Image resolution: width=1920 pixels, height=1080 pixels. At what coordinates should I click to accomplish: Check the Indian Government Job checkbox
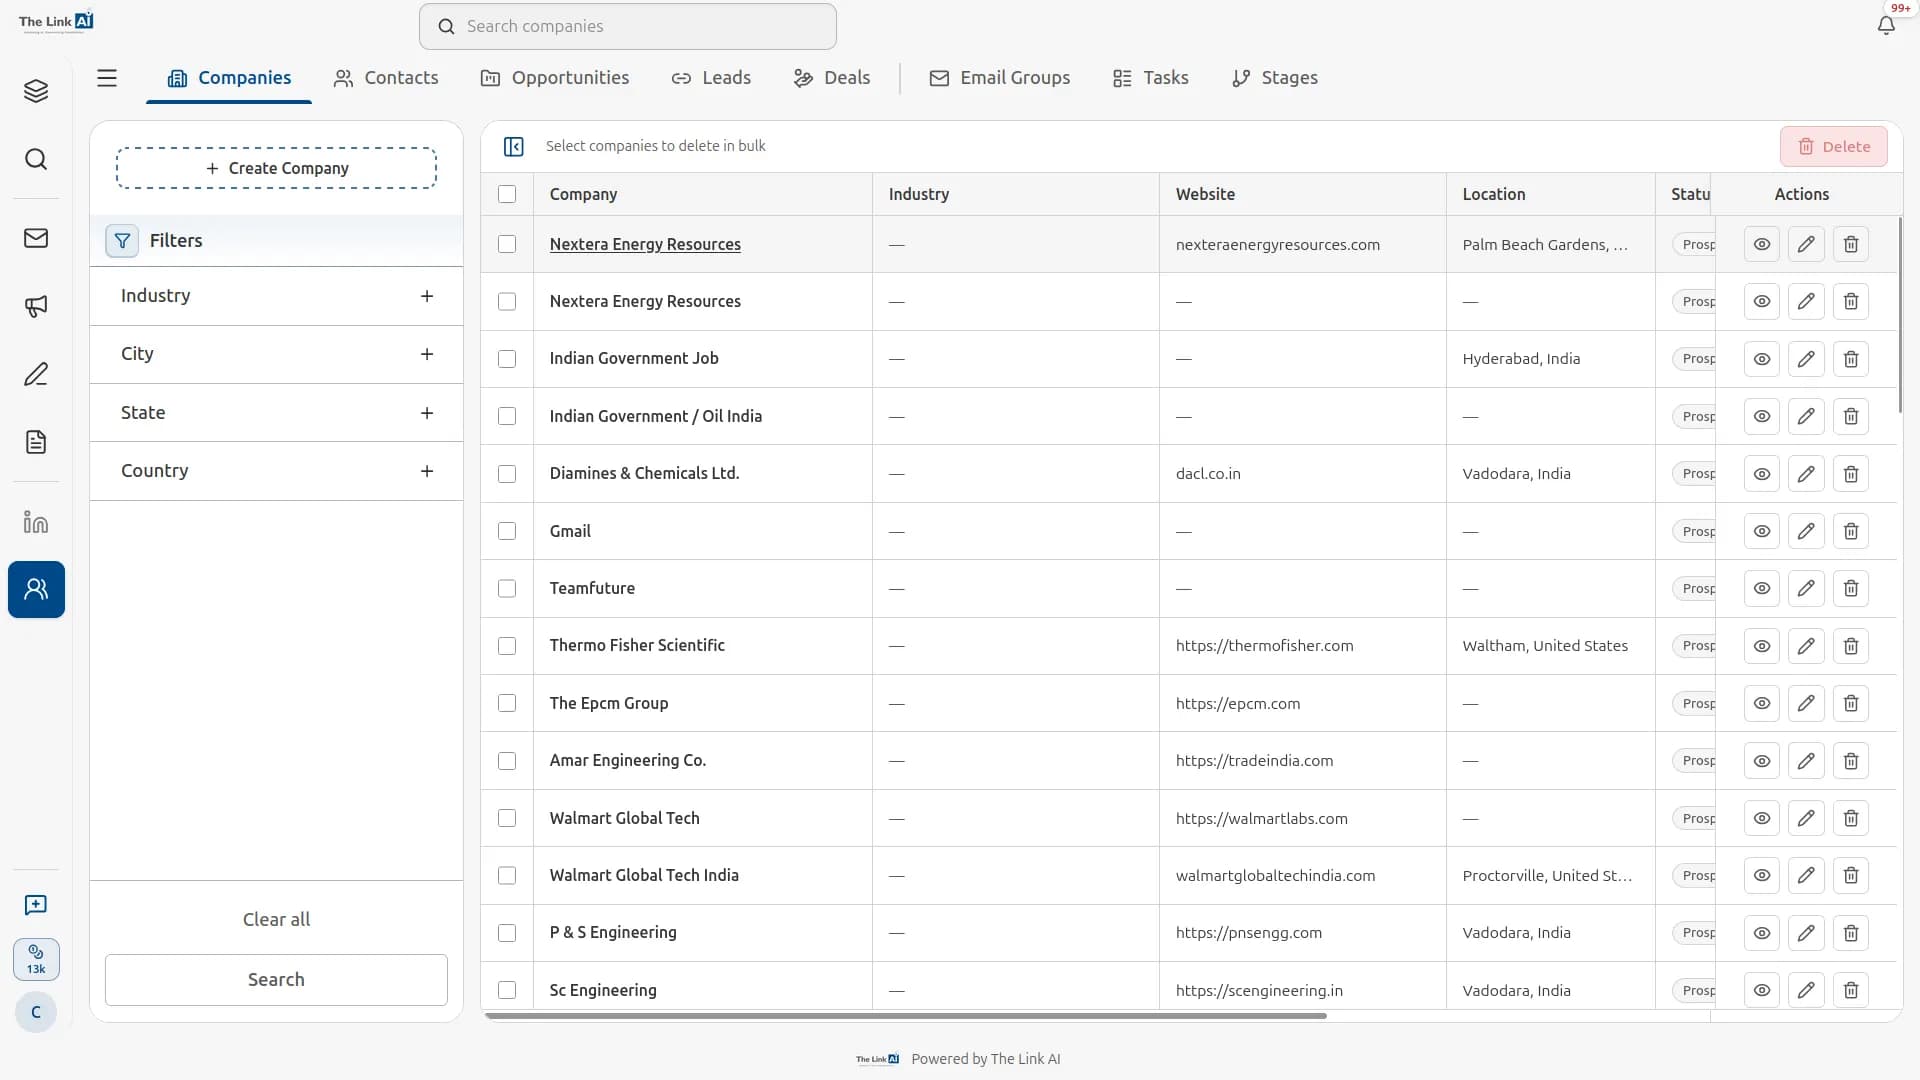point(507,359)
